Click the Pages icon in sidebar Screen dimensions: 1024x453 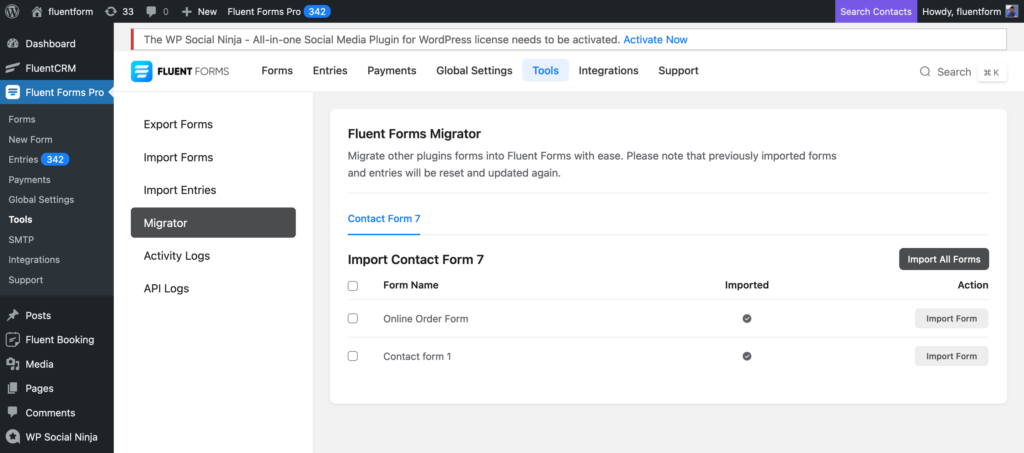tap(12, 388)
